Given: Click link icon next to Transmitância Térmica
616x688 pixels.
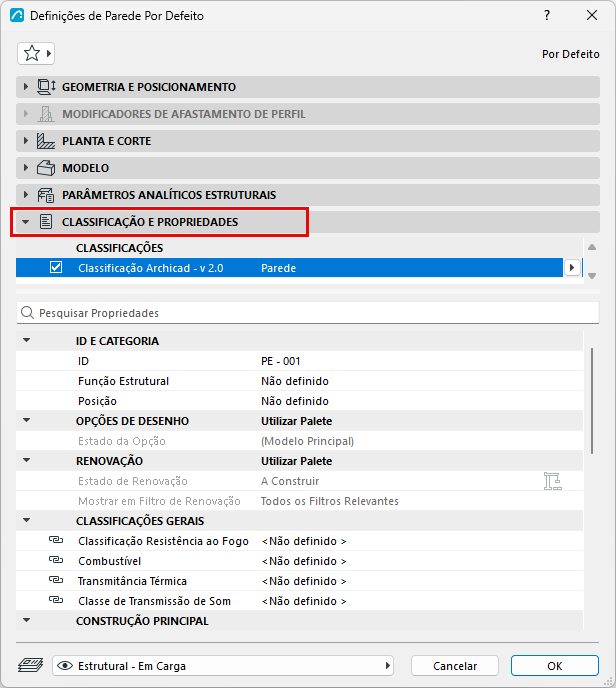Looking at the screenshot, I should coord(56,580).
